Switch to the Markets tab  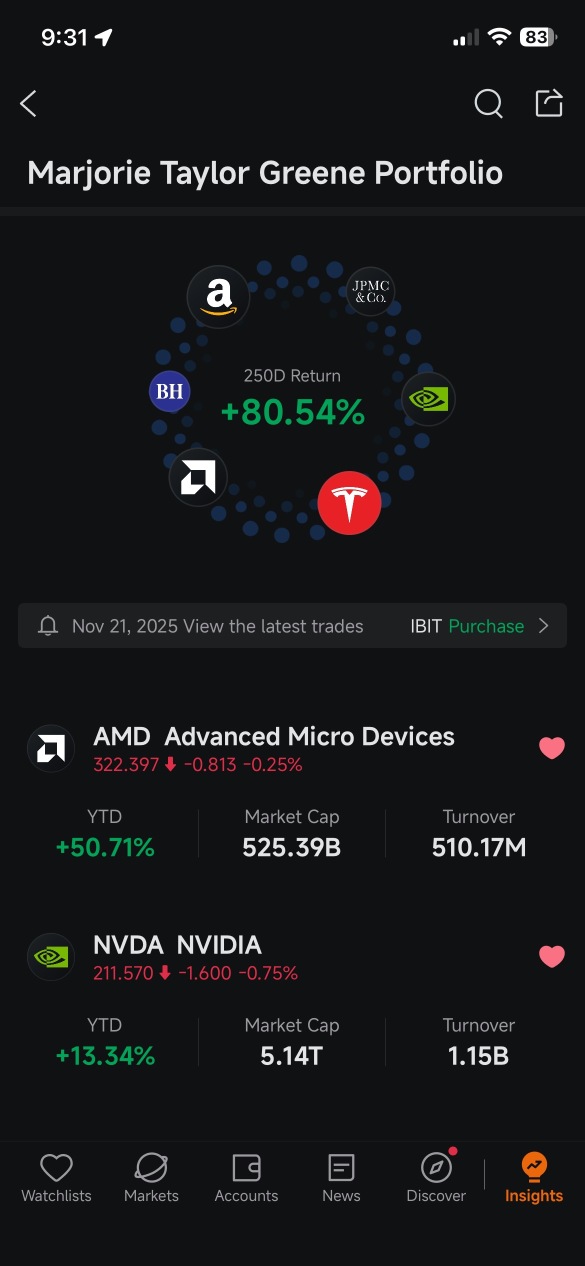(x=151, y=1178)
